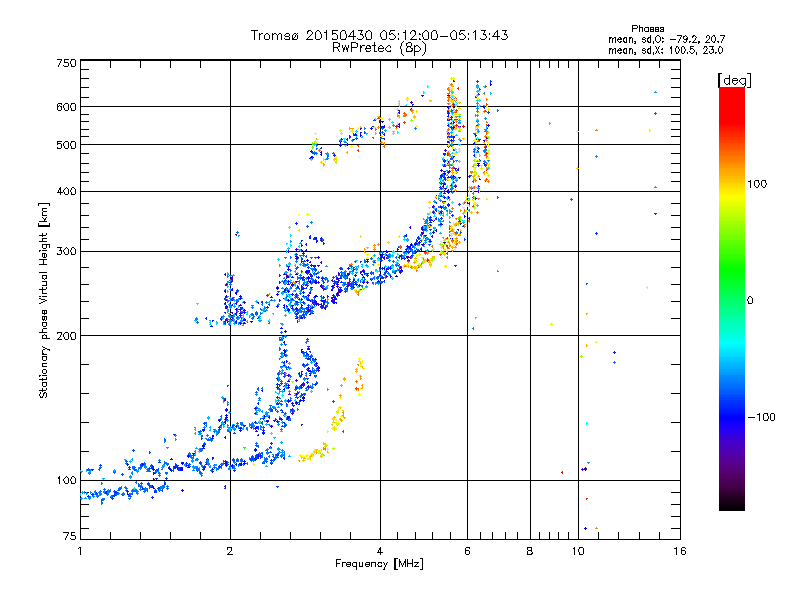The width and height of the screenshot is (800, 600).
Task: Click the y-axis tick label '750'
Action: pyautogui.click(x=66, y=63)
